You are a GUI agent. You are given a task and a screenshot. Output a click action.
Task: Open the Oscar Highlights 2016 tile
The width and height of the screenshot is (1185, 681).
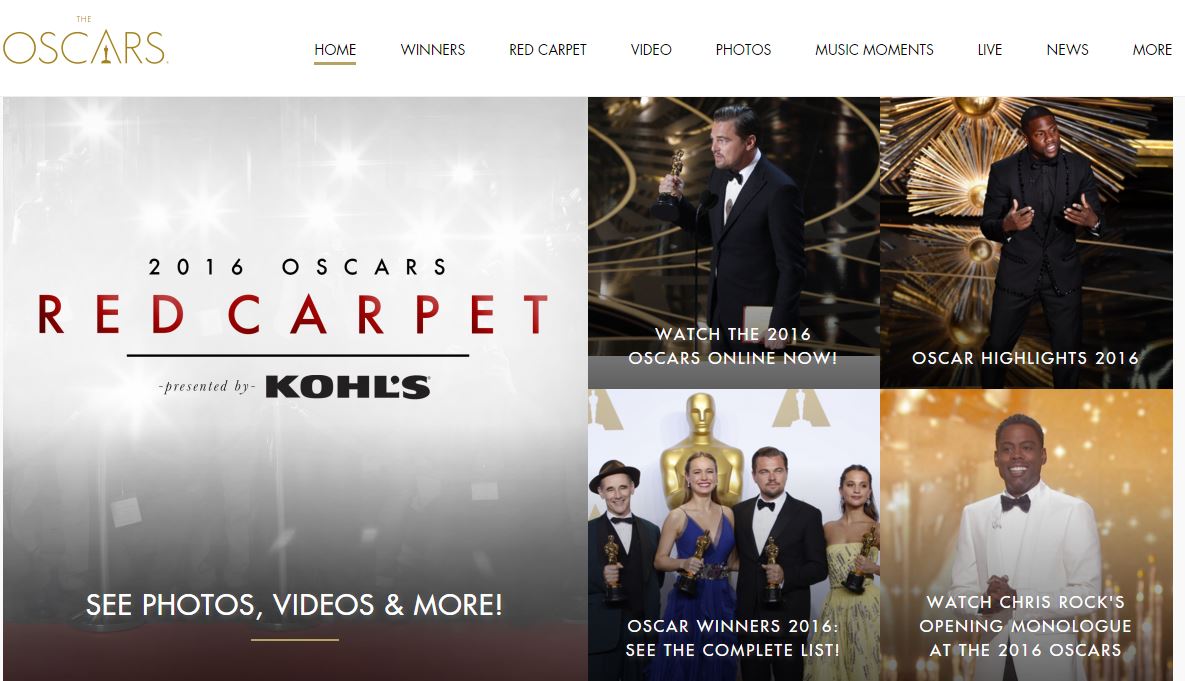1026,243
